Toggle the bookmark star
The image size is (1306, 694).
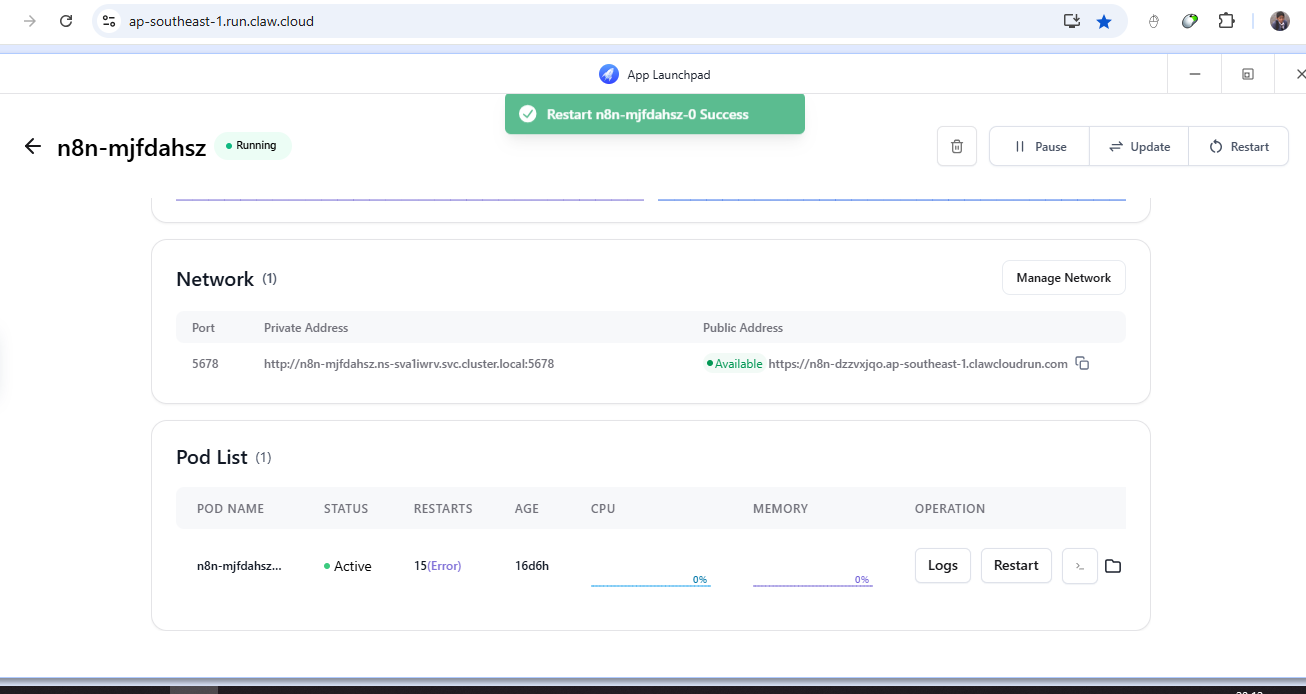click(1104, 21)
